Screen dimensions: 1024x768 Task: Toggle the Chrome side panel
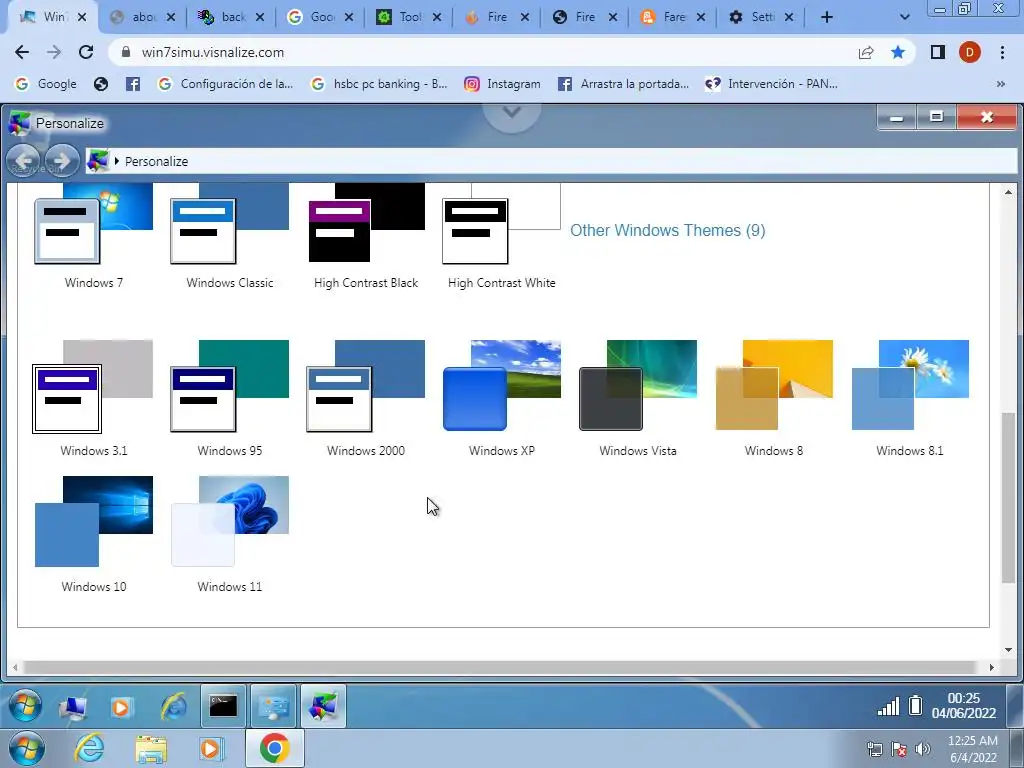(x=938, y=52)
